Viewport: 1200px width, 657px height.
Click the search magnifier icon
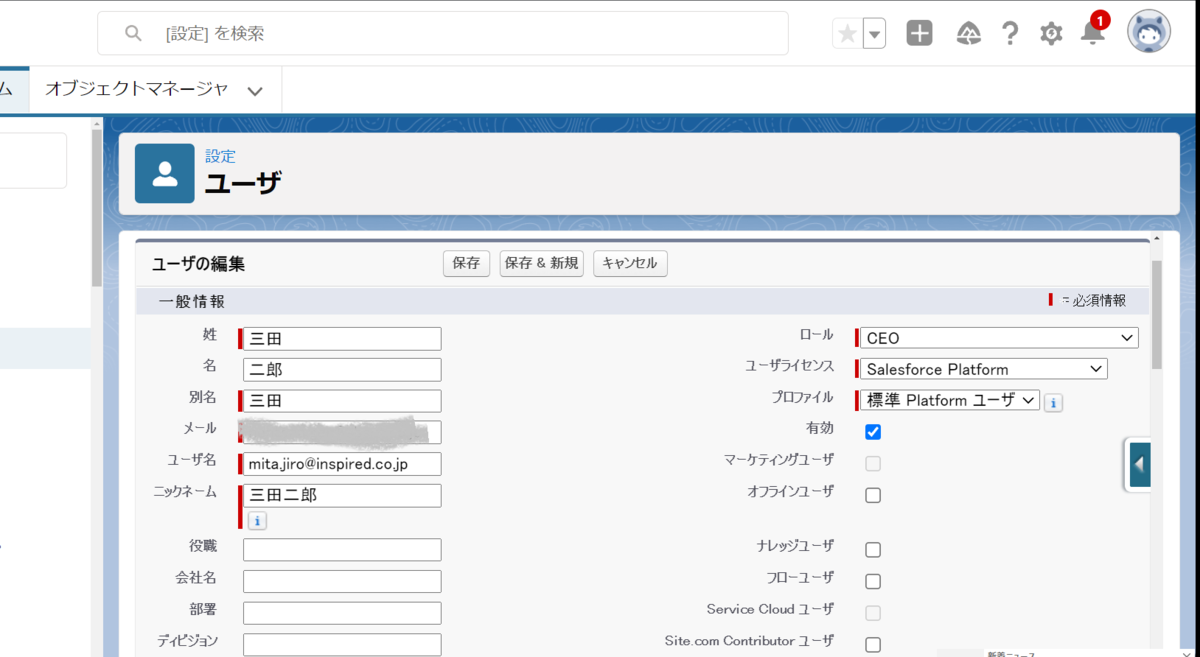point(133,34)
